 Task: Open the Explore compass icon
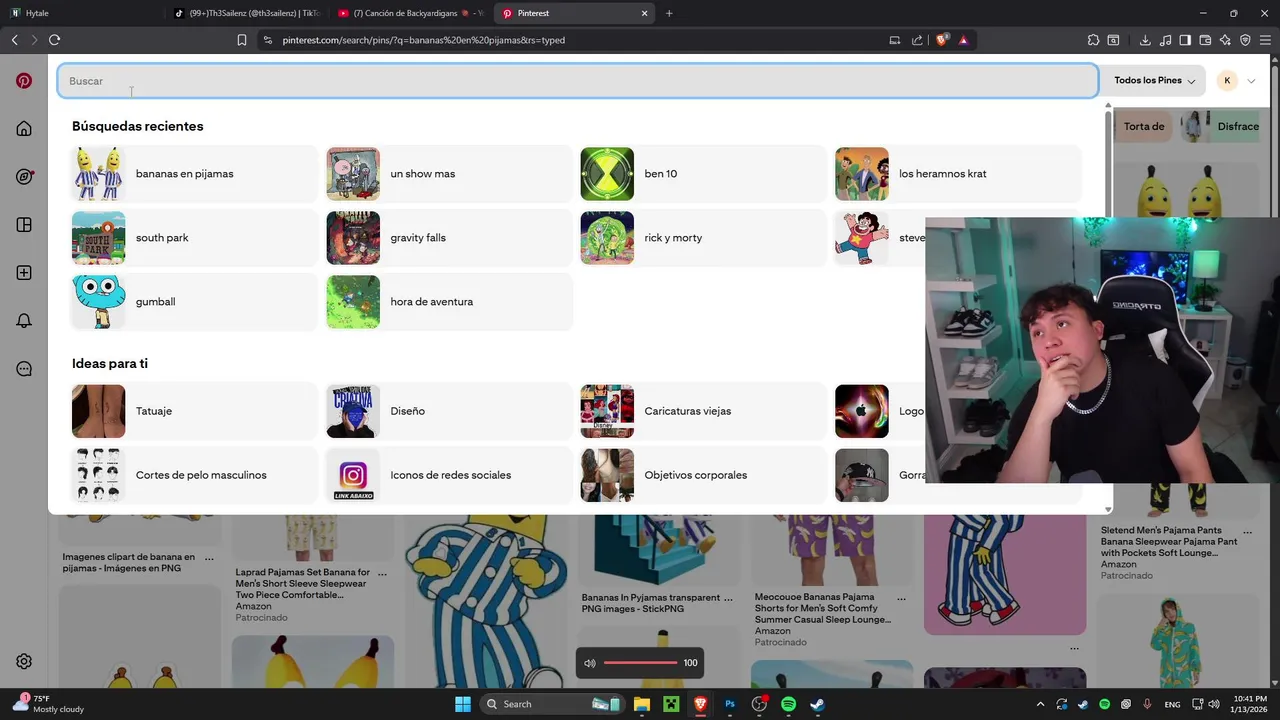pos(24,177)
